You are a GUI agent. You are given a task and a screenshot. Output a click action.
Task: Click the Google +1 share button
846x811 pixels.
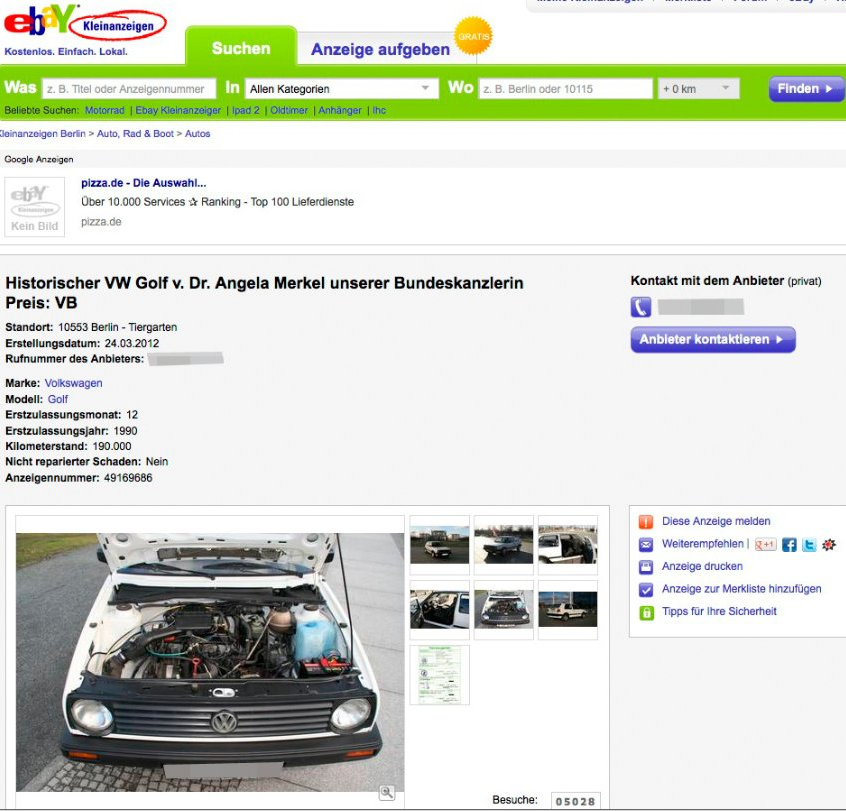tap(766, 545)
